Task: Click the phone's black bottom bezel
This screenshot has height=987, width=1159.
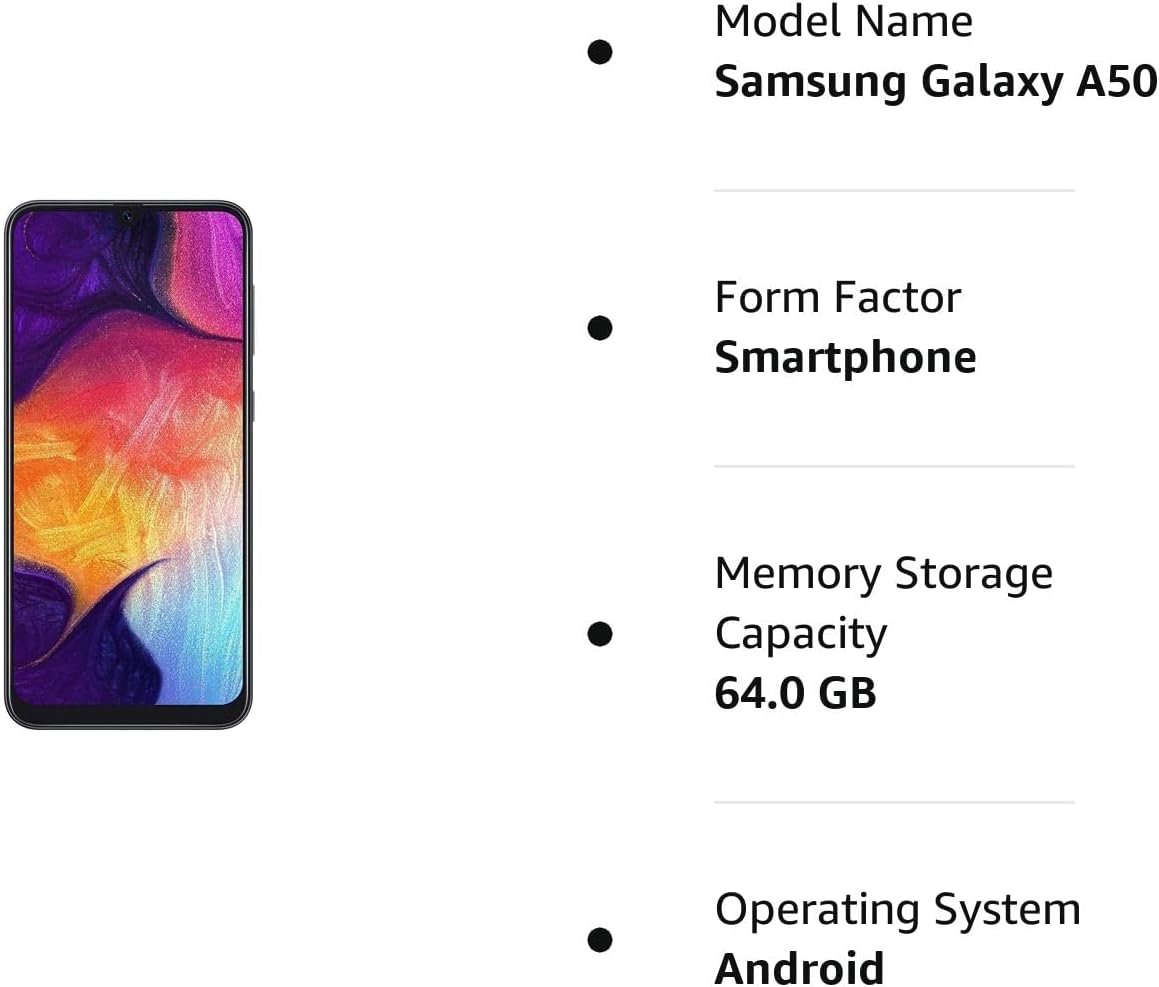Action: 128,716
